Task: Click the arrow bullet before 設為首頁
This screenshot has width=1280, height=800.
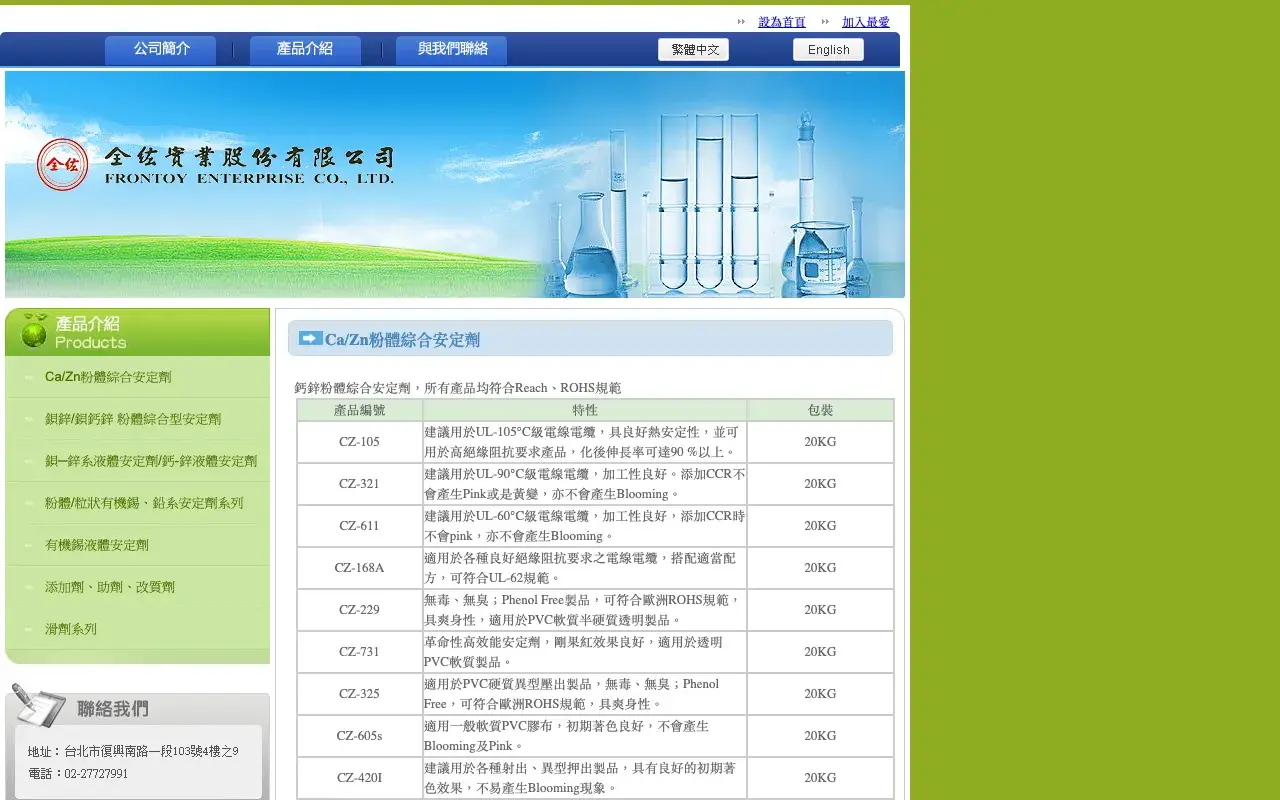Action: pos(741,21)
